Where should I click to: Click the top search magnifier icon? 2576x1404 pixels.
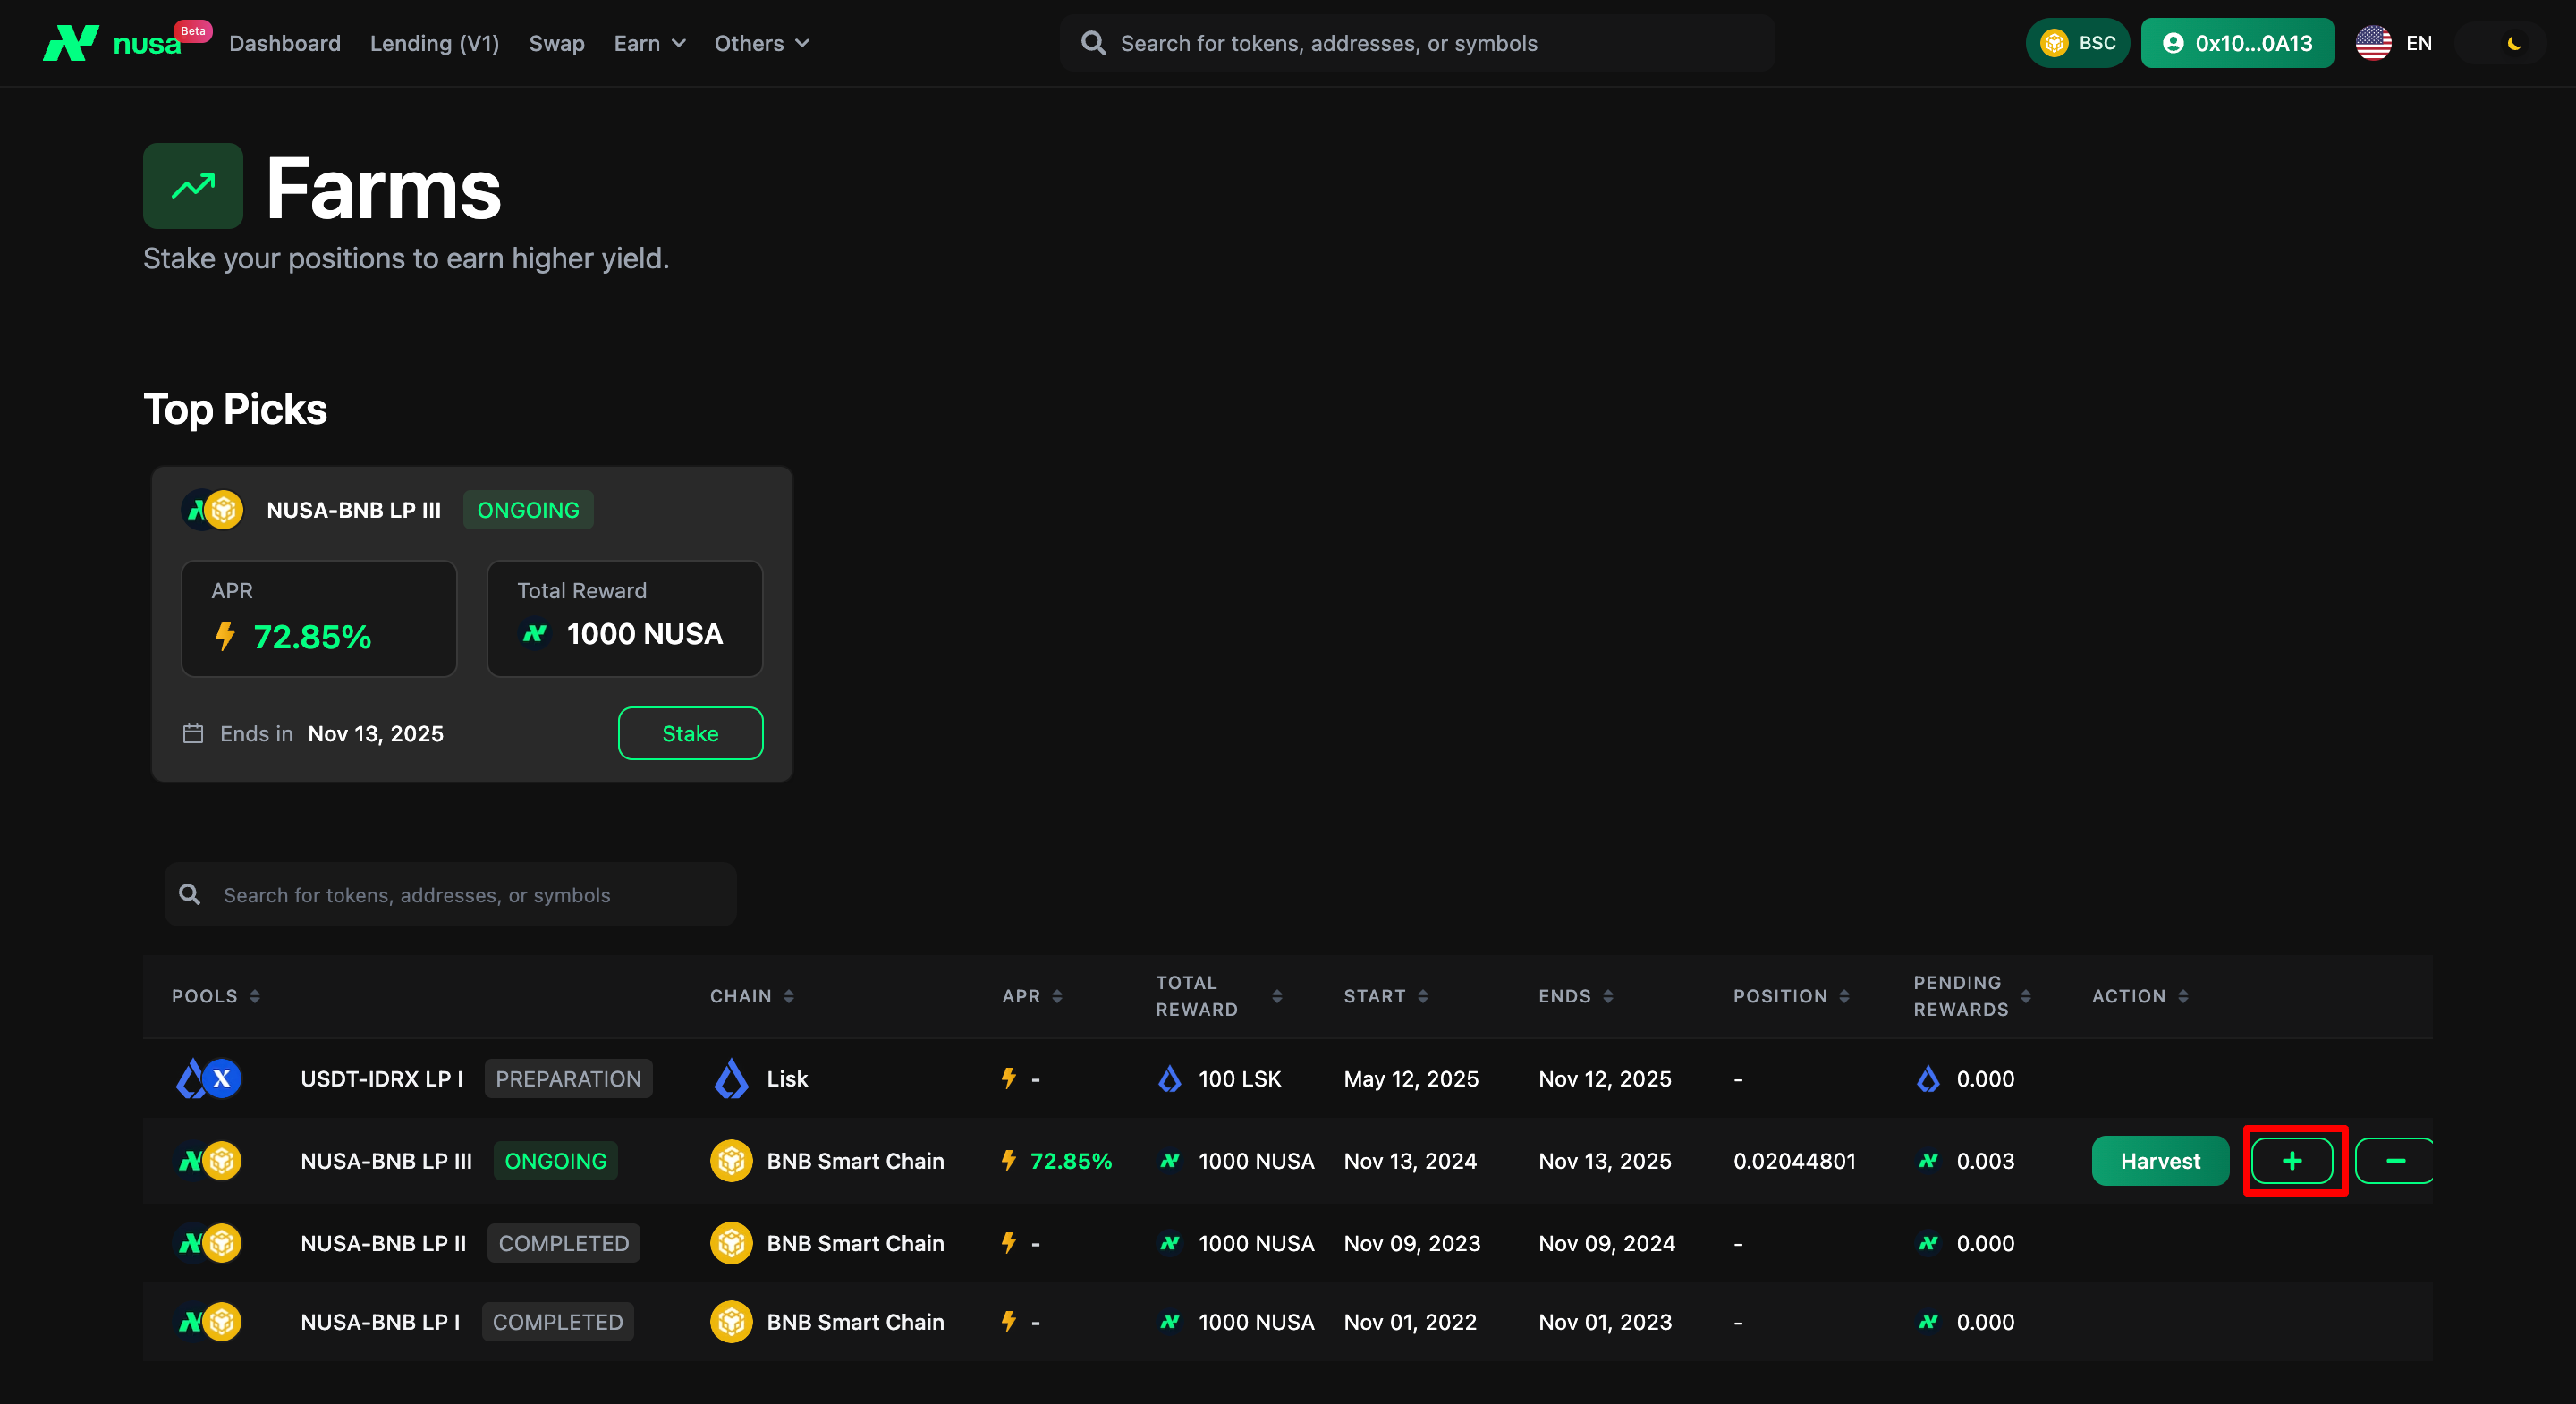[x=1093, y=43]
